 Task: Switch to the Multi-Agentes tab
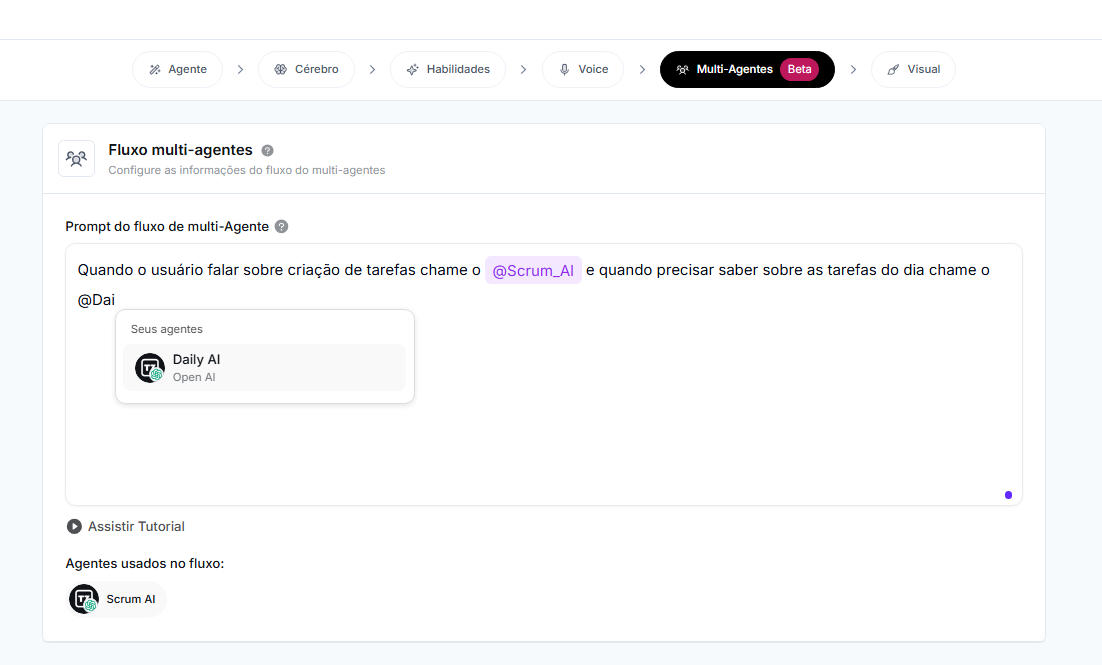point(747,69)
